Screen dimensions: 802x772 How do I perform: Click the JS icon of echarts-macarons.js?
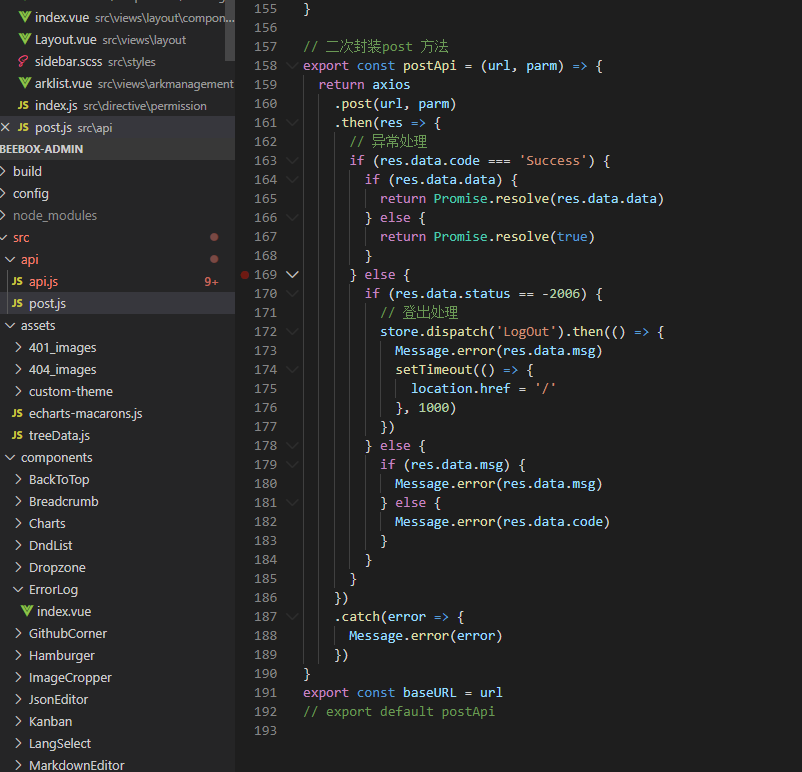pyautogui.click(x=17, y=414)
